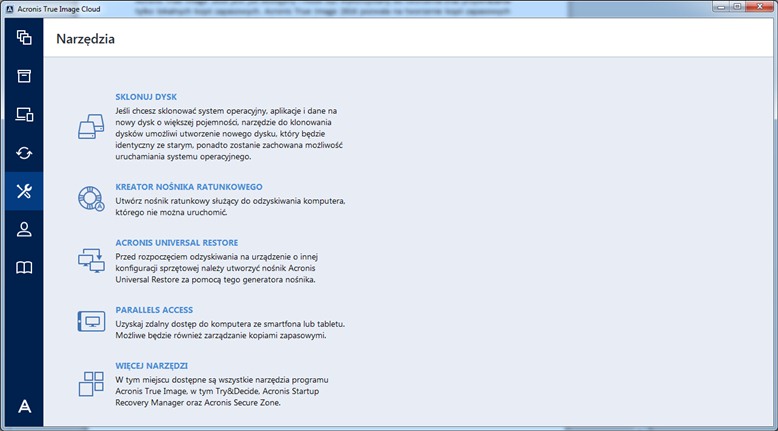
Task: Click the Parallels Access description text
Action: point(230,329)
